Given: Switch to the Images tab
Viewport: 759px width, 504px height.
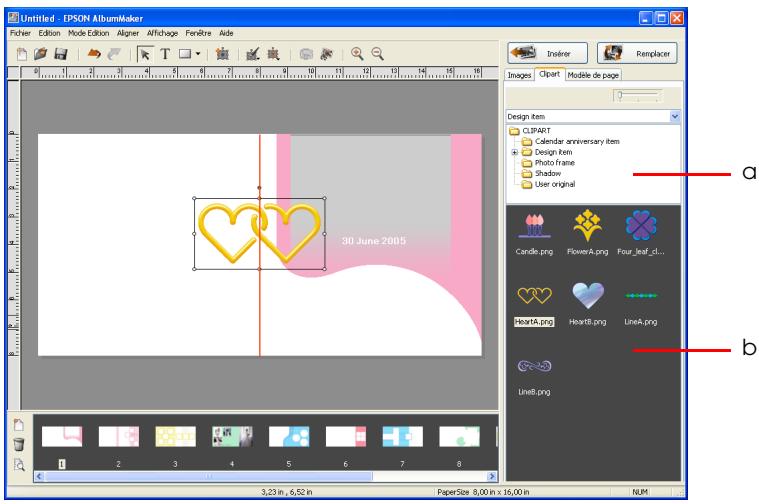Looking at the screenshot, I should pyautogui.click(x=519, y=75).
